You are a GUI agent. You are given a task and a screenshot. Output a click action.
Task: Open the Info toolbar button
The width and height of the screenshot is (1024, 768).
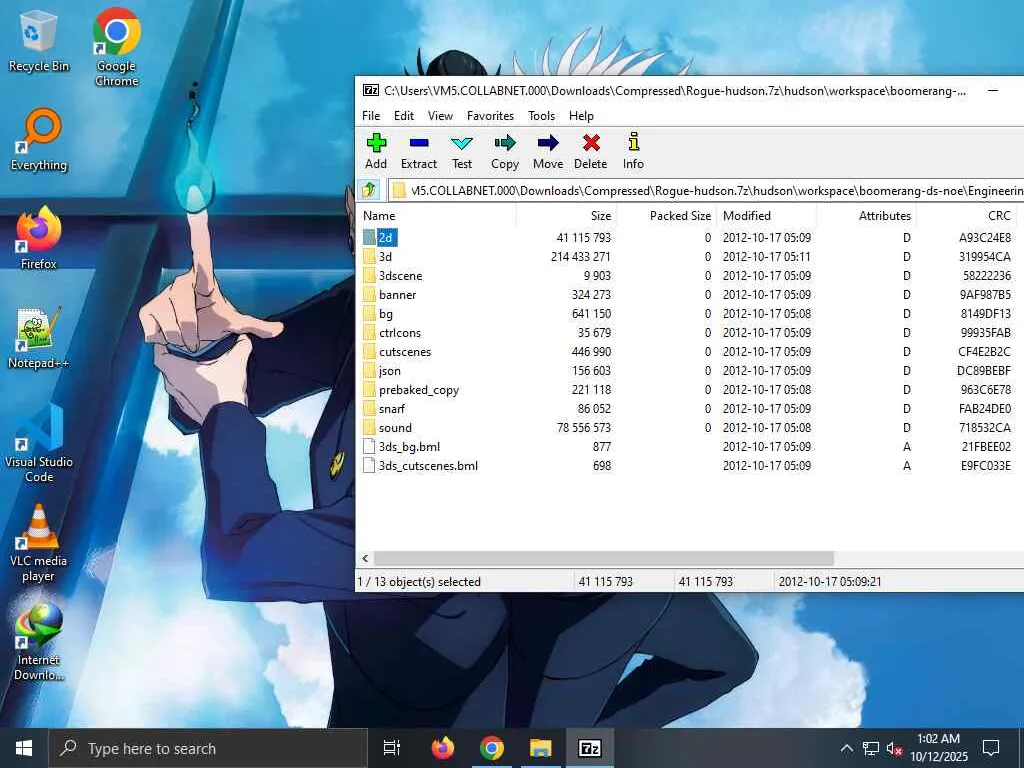click(633, 152)
